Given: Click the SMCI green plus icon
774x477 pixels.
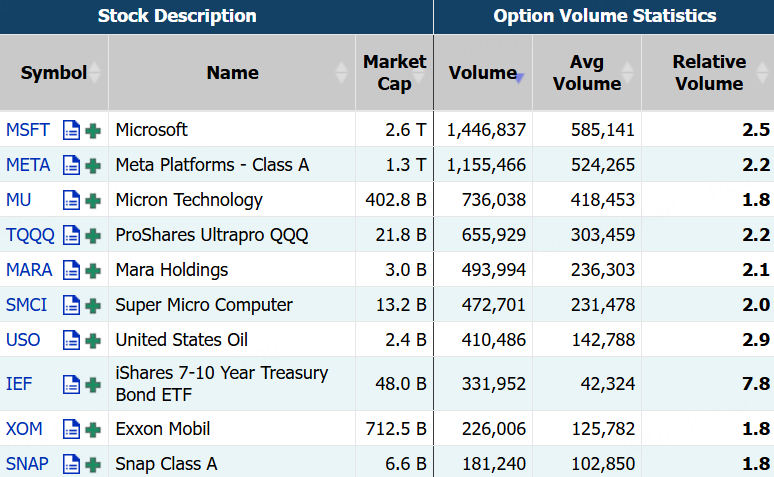Looking at the screenshot, I should pyautogui.click(x=93, y=305).
